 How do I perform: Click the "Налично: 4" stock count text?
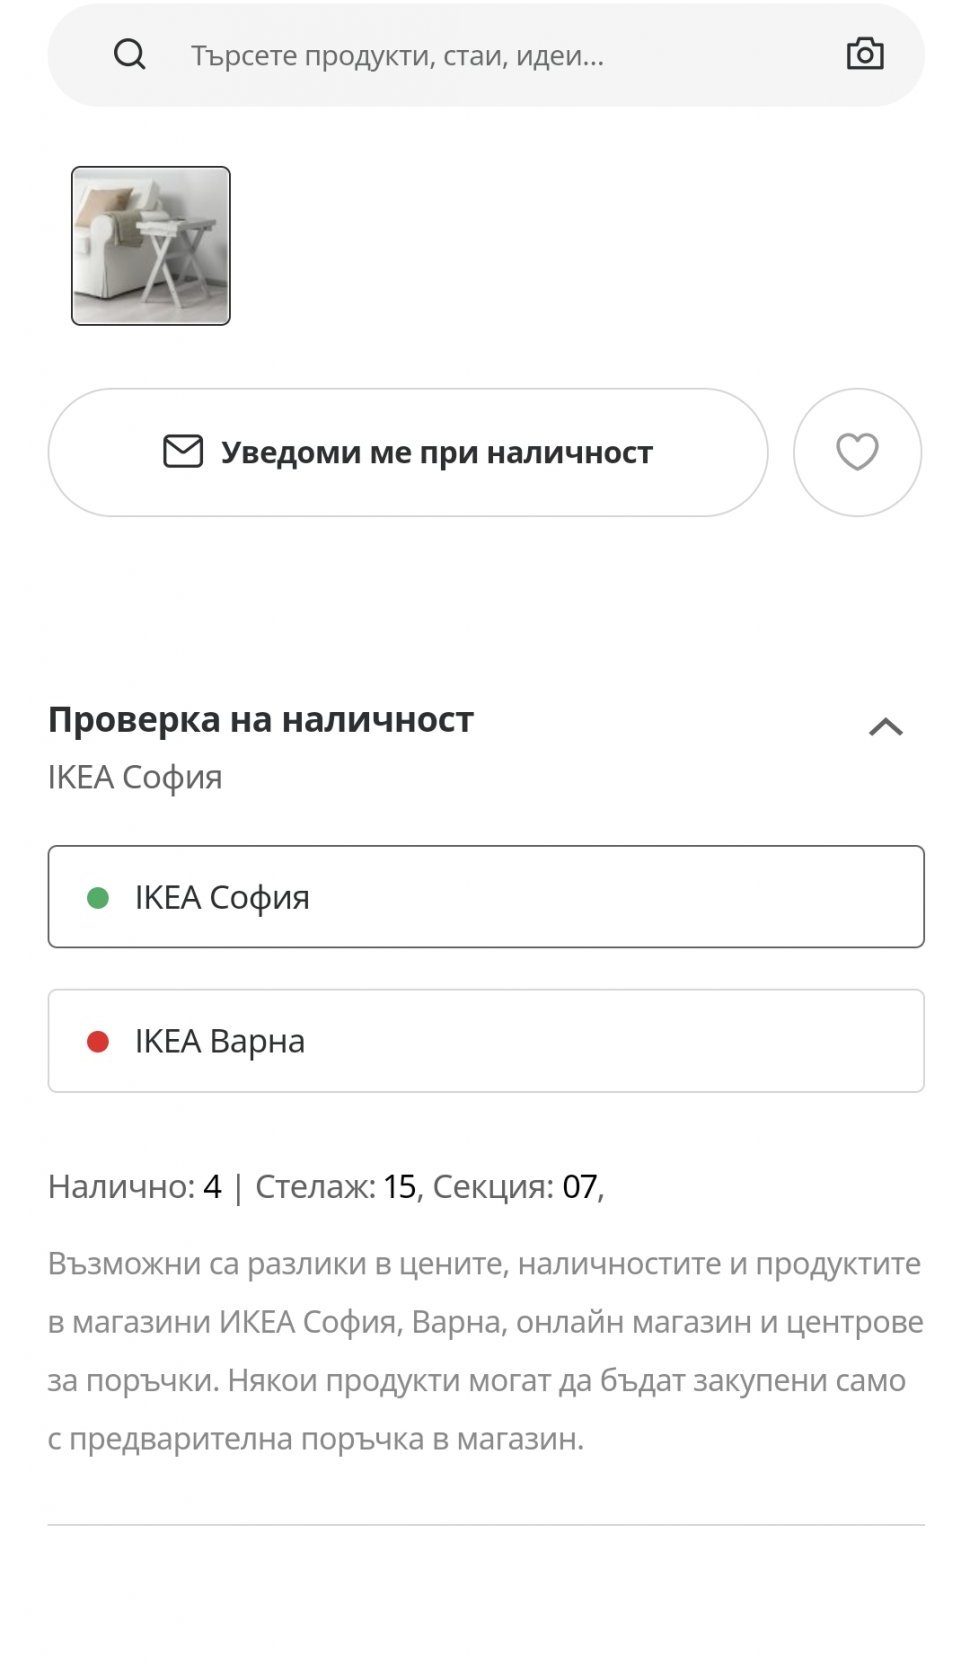[135, 1187]
